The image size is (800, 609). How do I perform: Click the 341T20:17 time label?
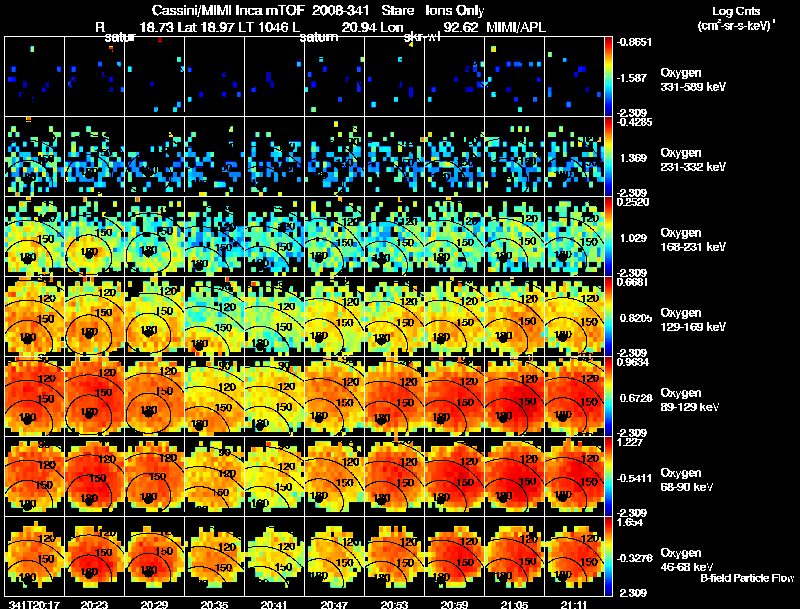click(35, 604)
